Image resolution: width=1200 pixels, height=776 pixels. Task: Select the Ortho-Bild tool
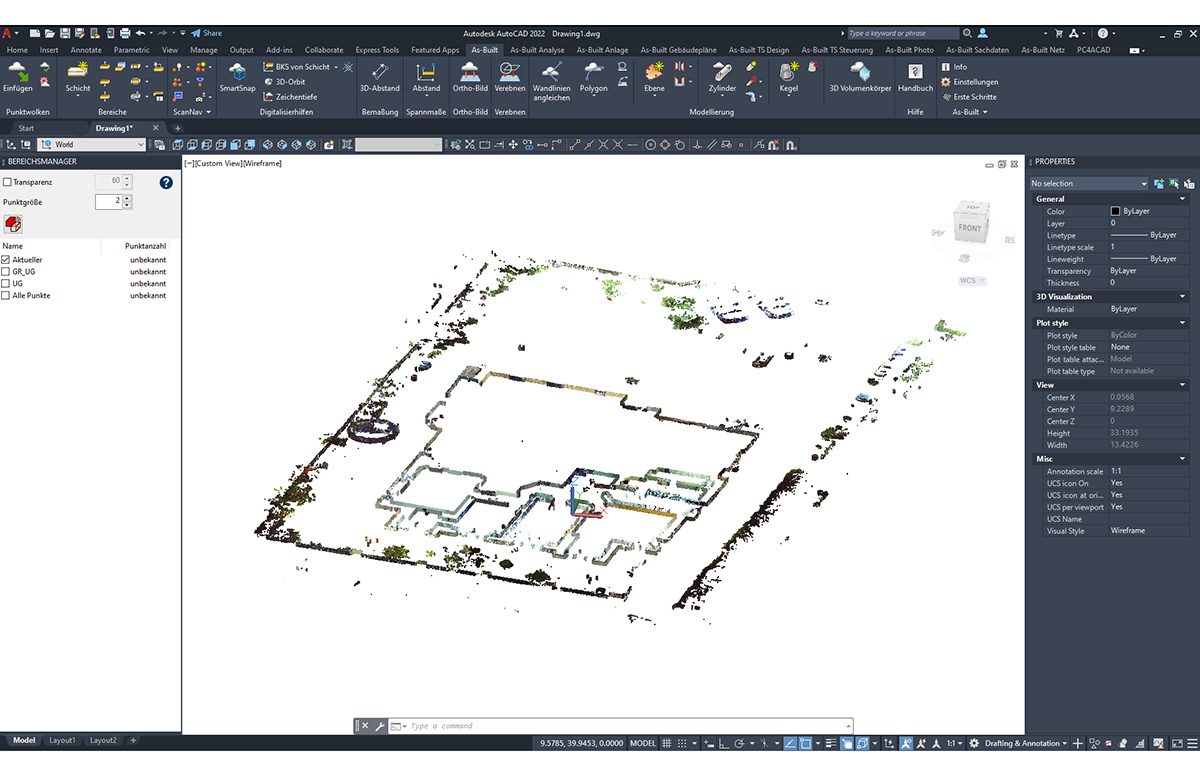click(469, 80)
